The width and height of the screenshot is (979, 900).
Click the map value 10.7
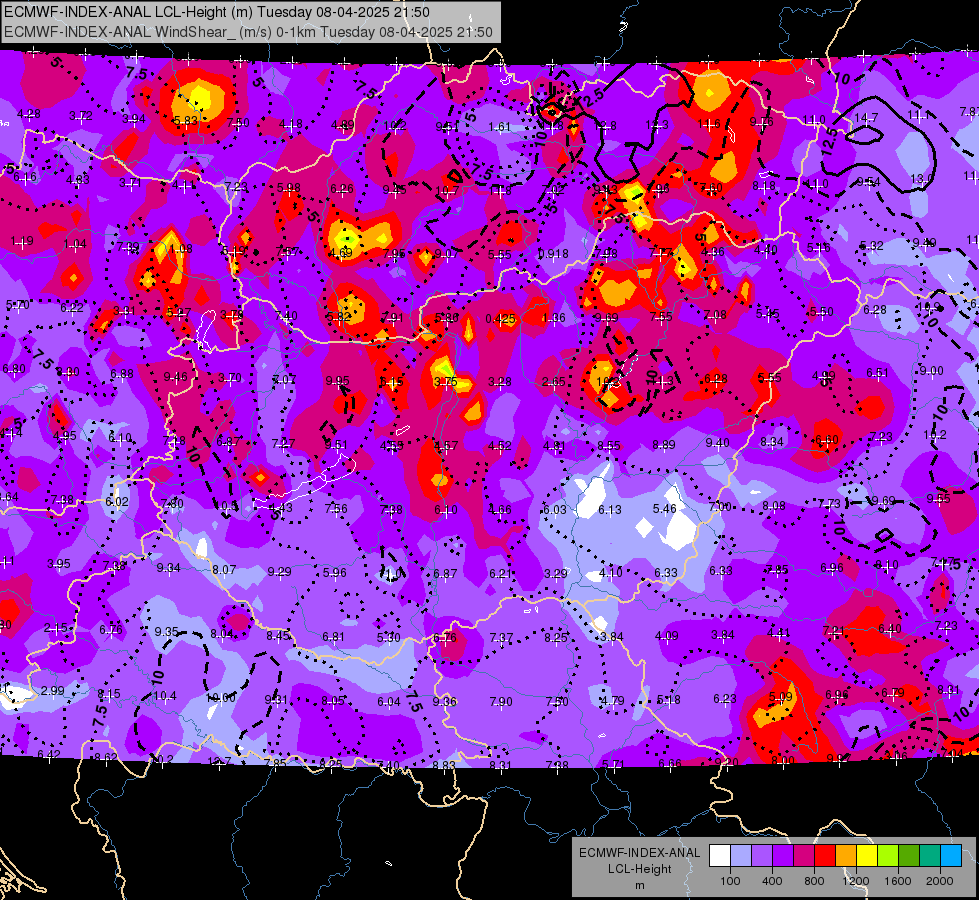pyautogui.click(x=447, y=190)
